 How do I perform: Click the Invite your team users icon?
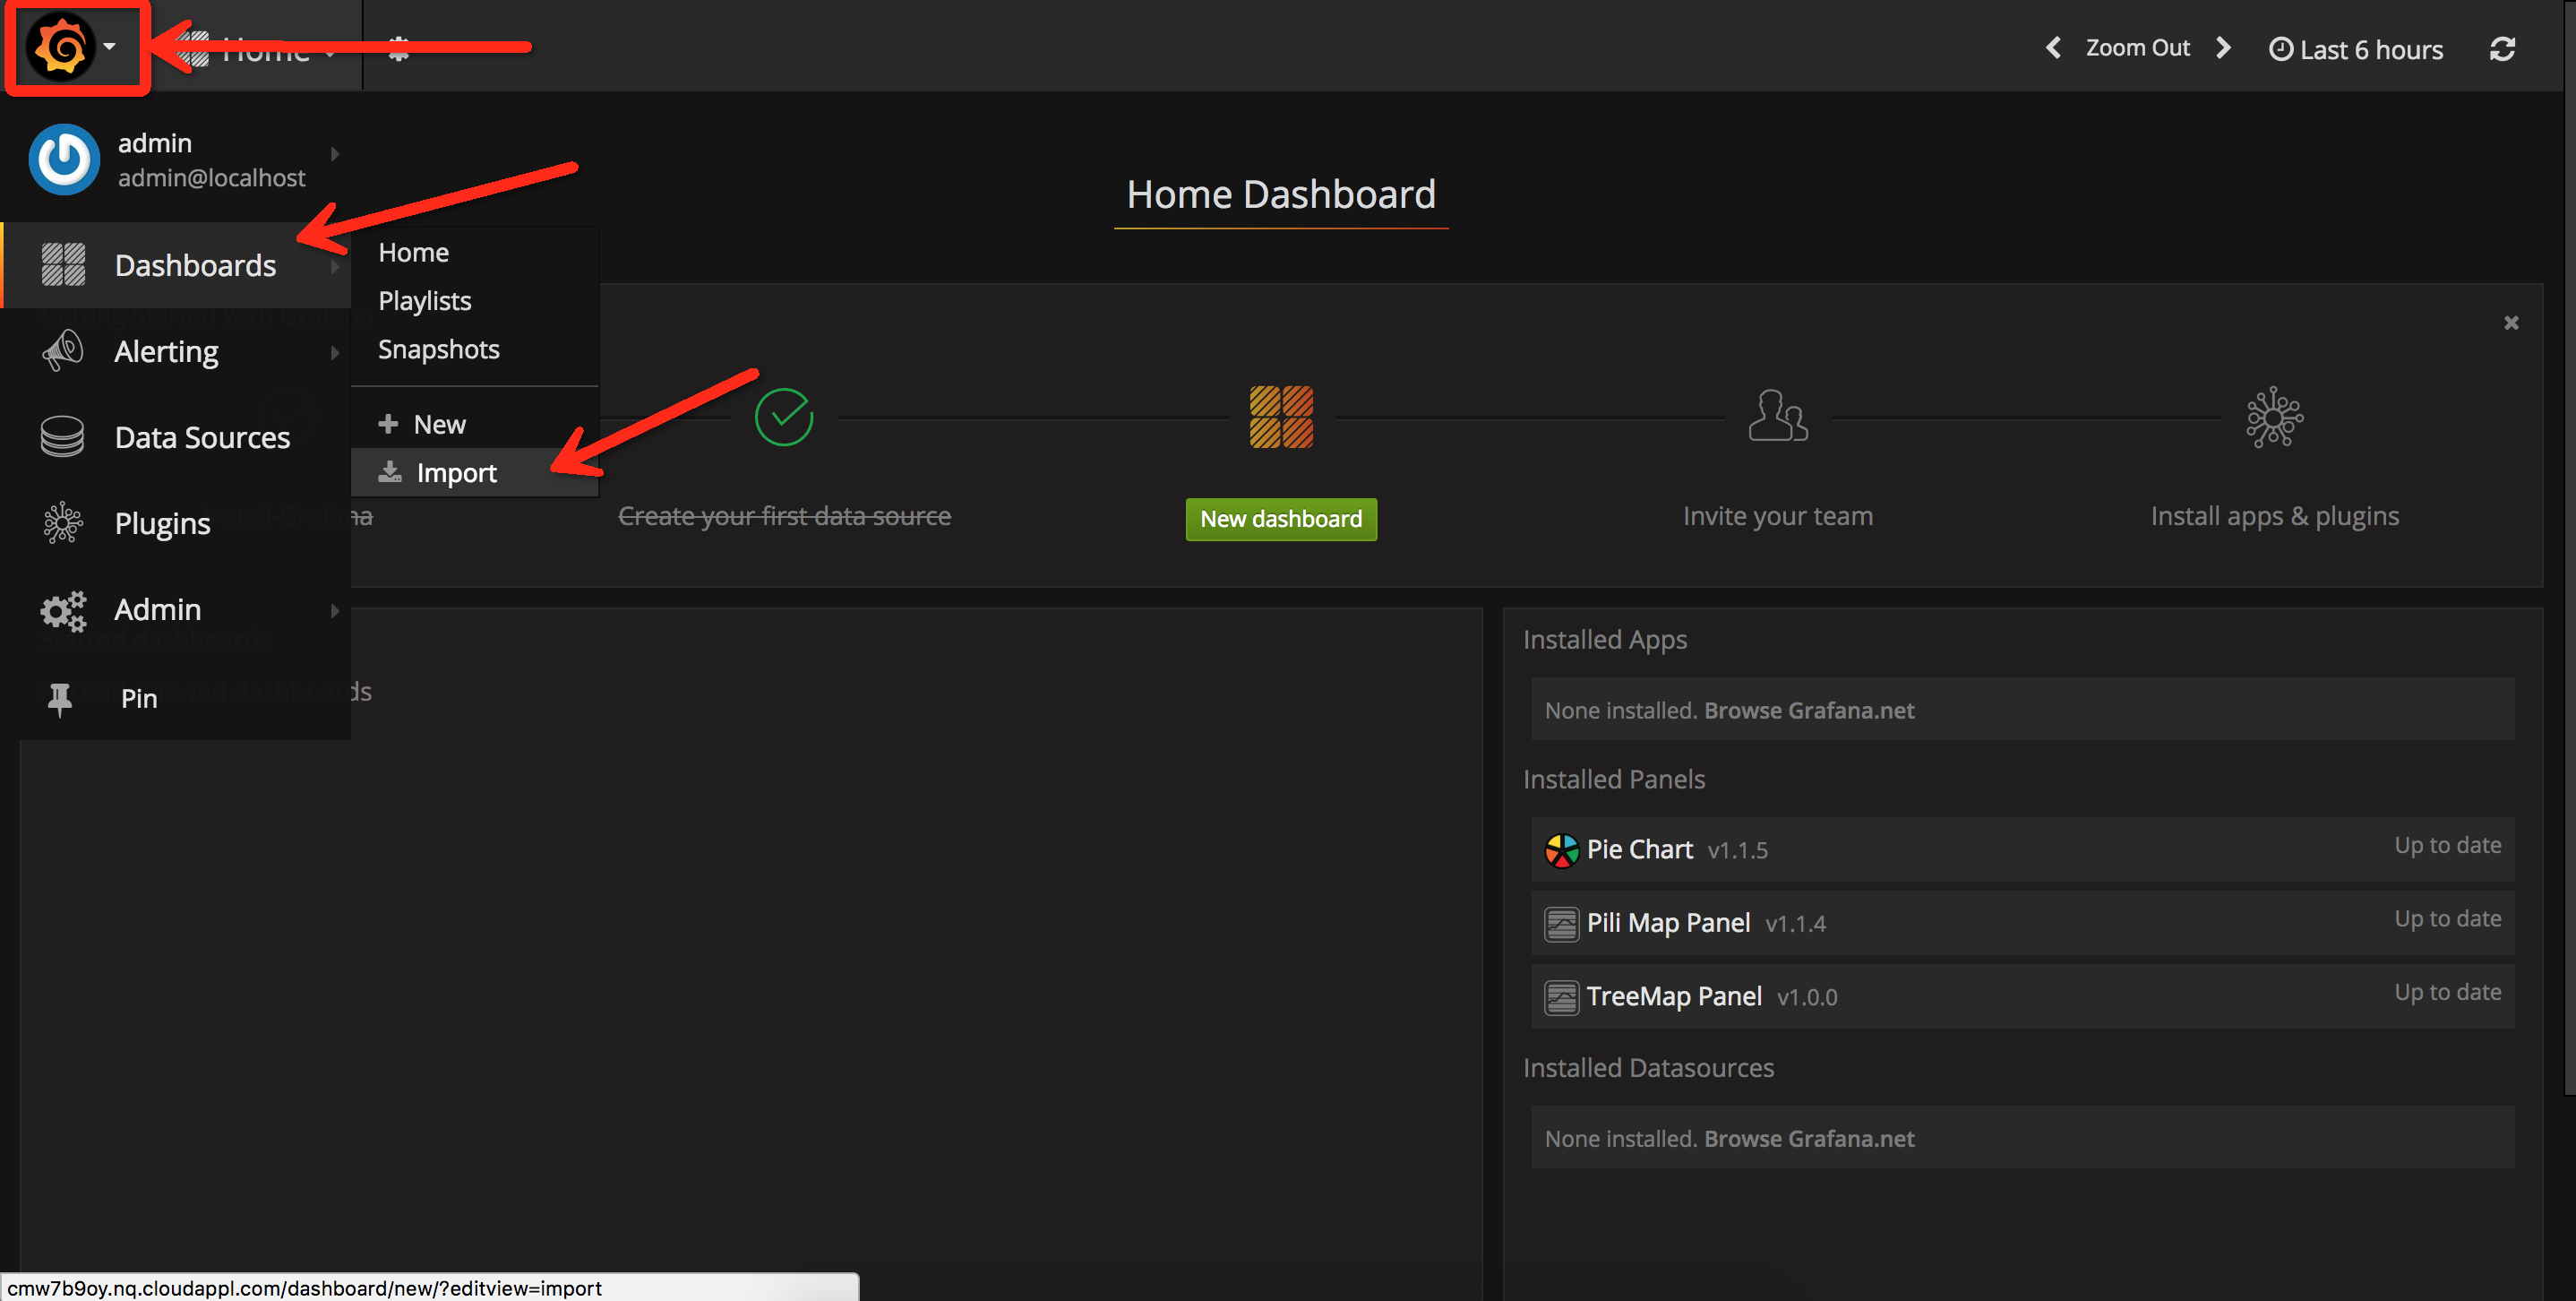[x=1777, y=415]
